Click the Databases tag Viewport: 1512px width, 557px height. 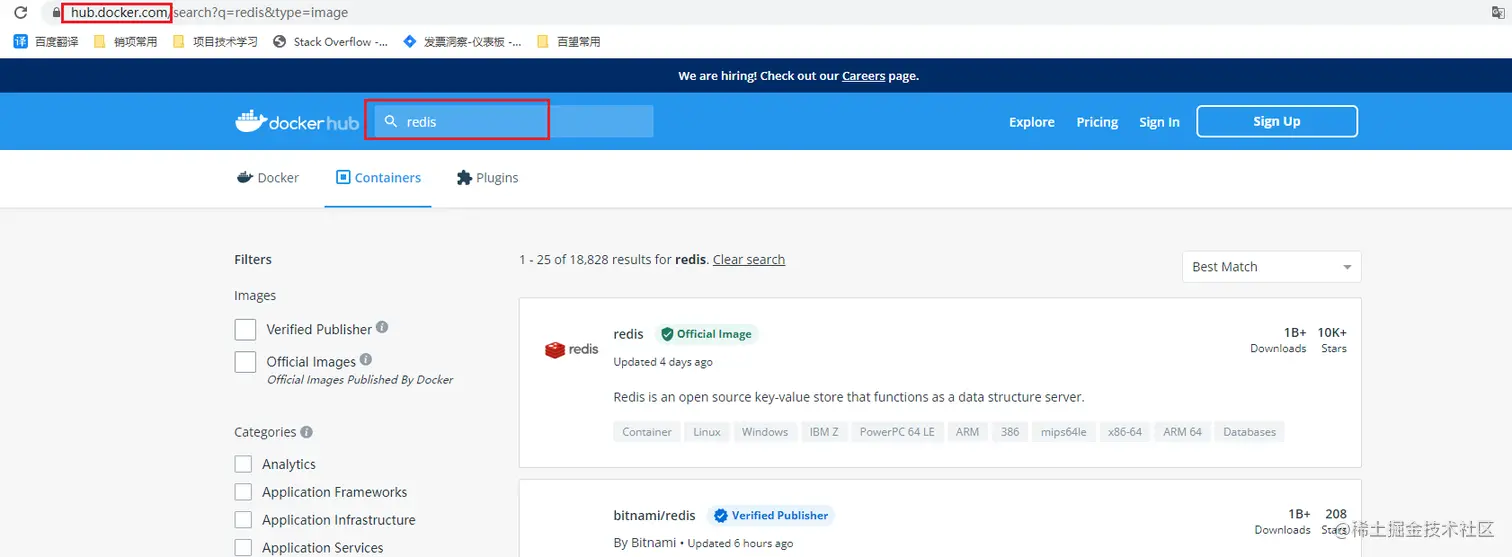(x=1250, y=432)
